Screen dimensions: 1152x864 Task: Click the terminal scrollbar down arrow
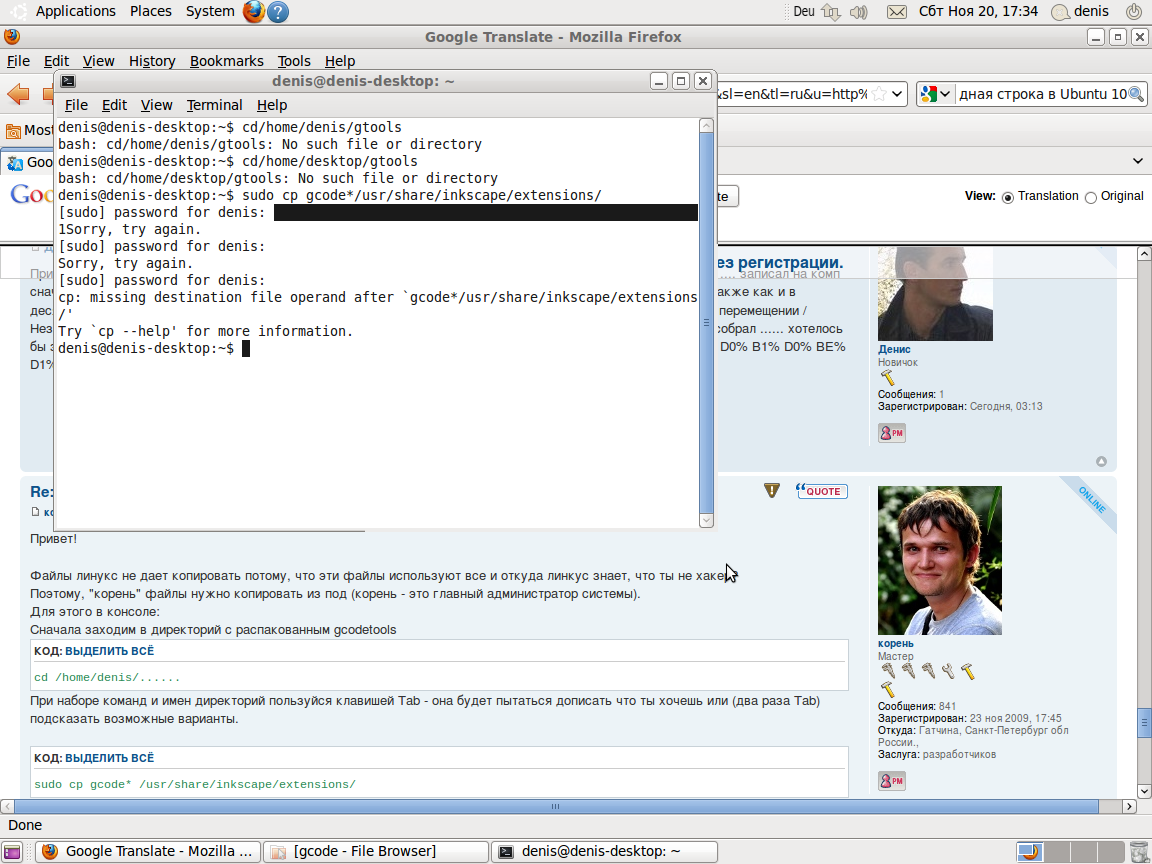[706, 520]
